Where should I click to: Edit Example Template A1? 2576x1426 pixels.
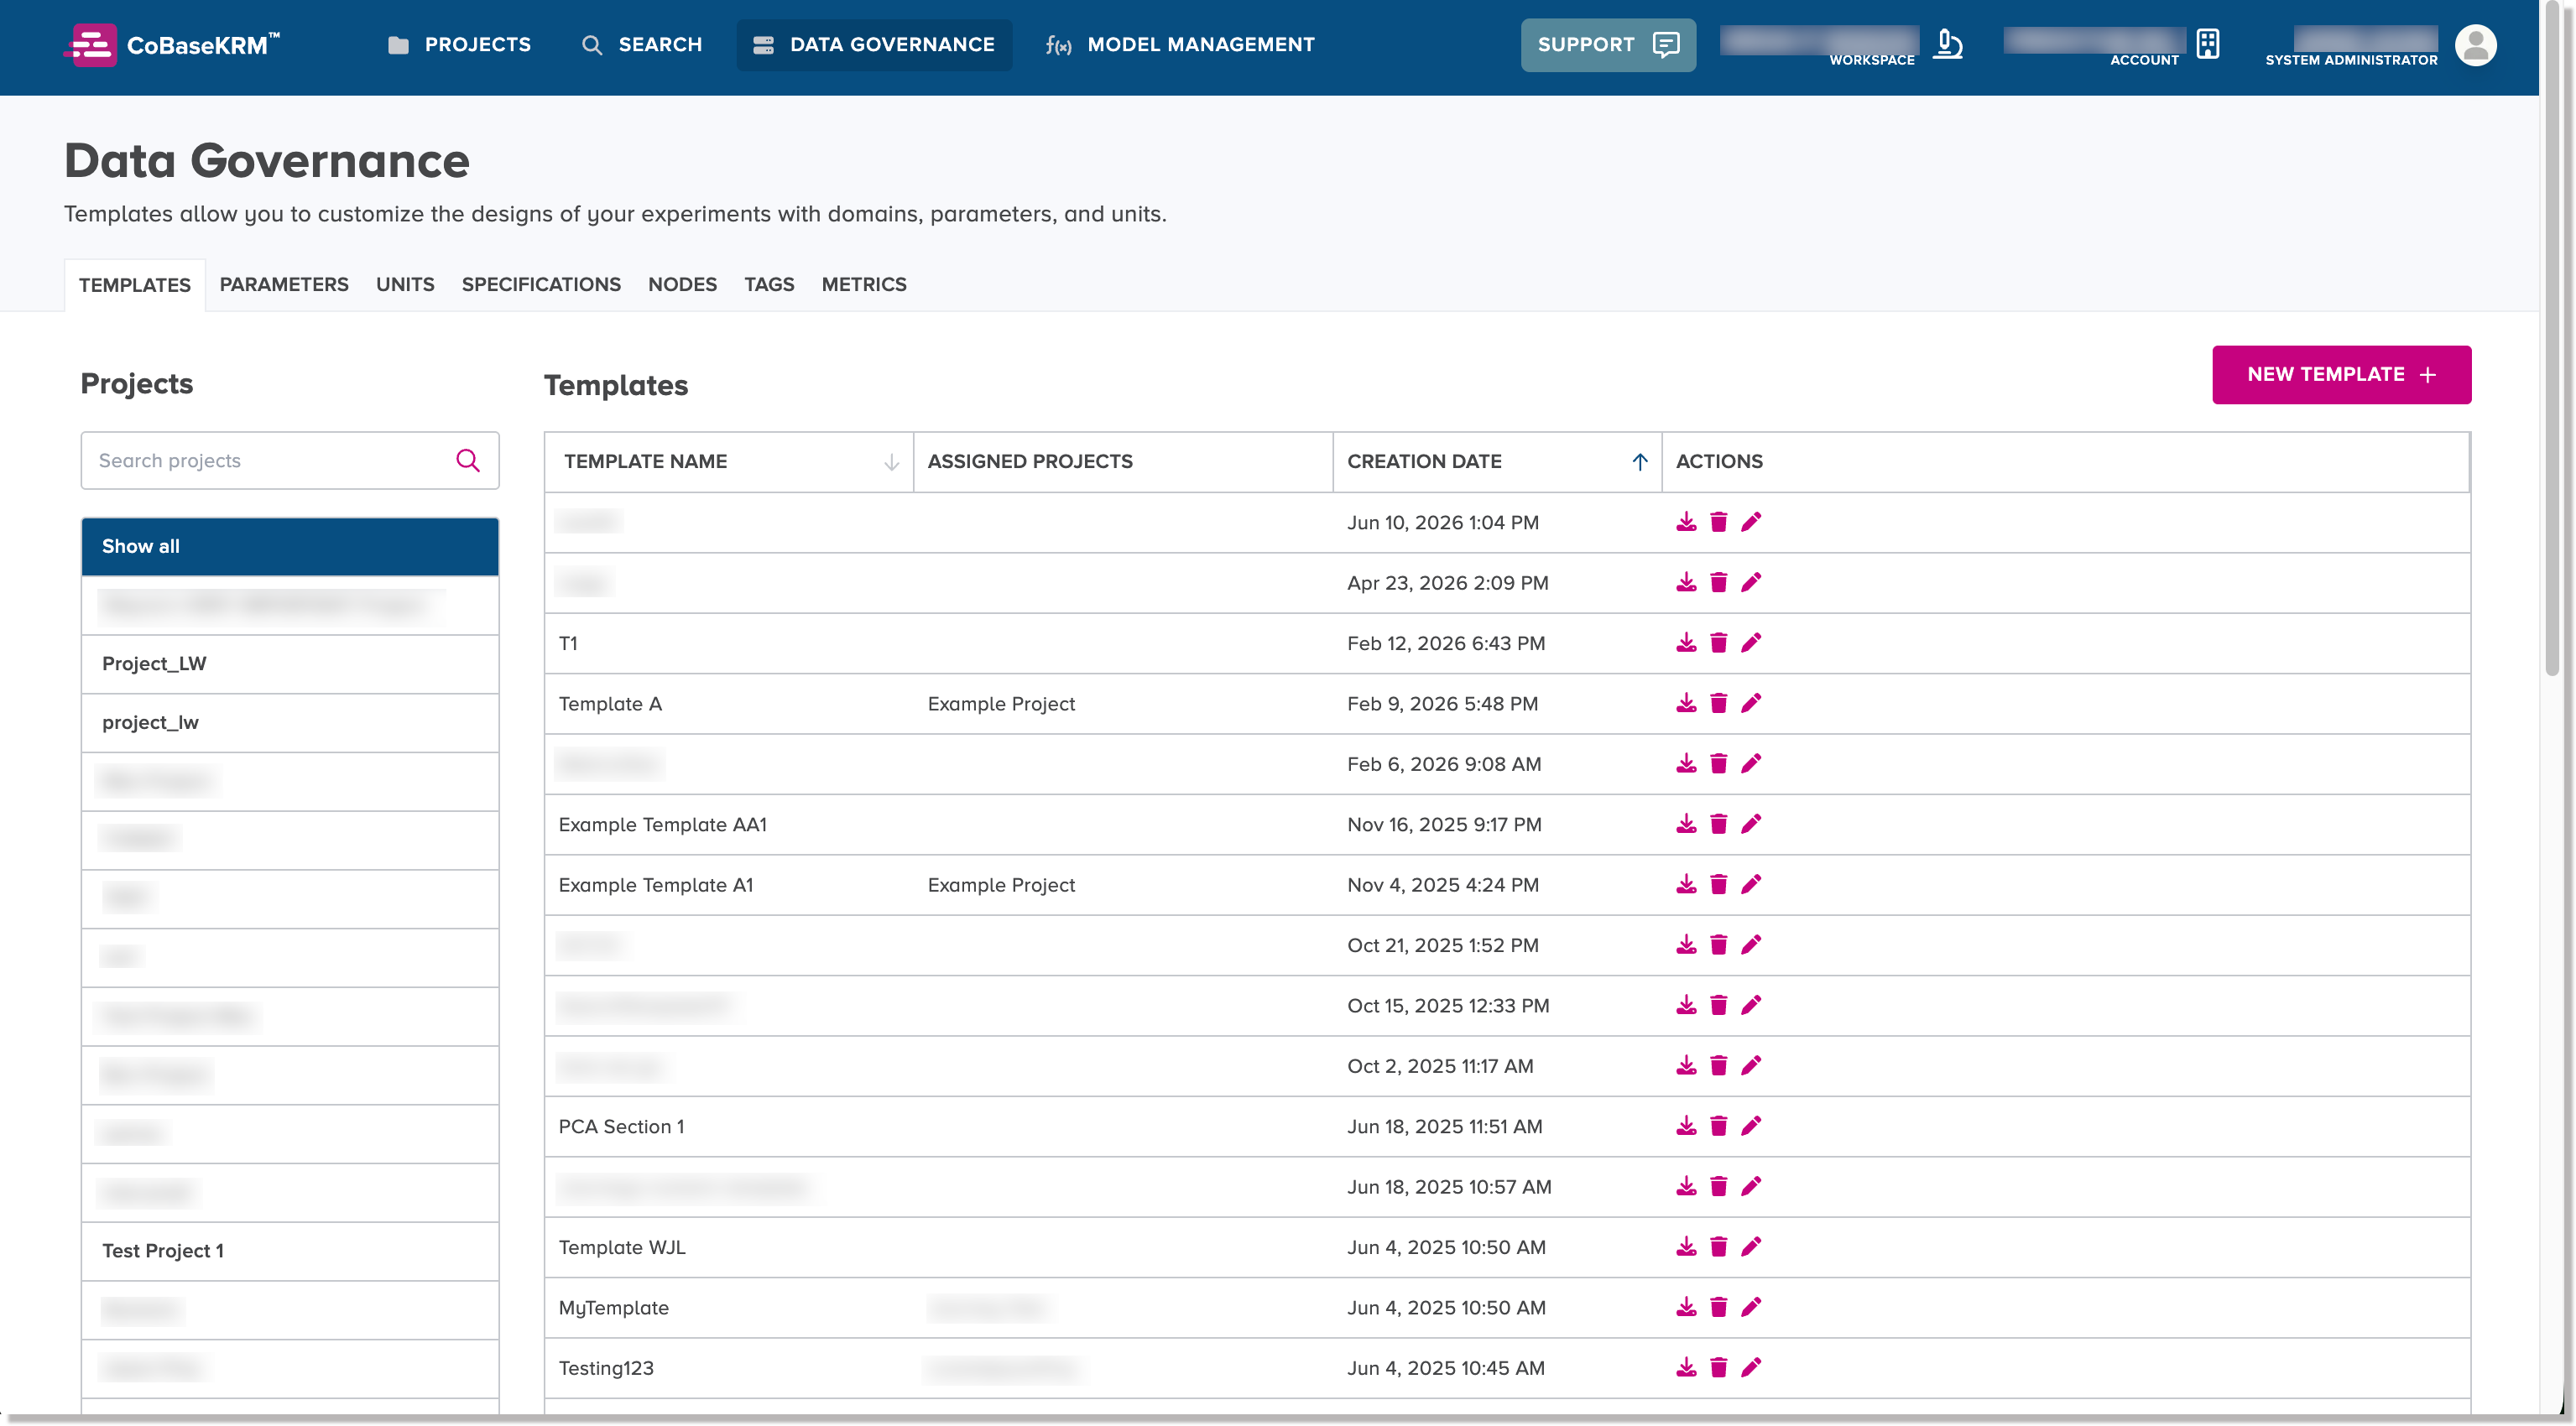click(1750, 884)
